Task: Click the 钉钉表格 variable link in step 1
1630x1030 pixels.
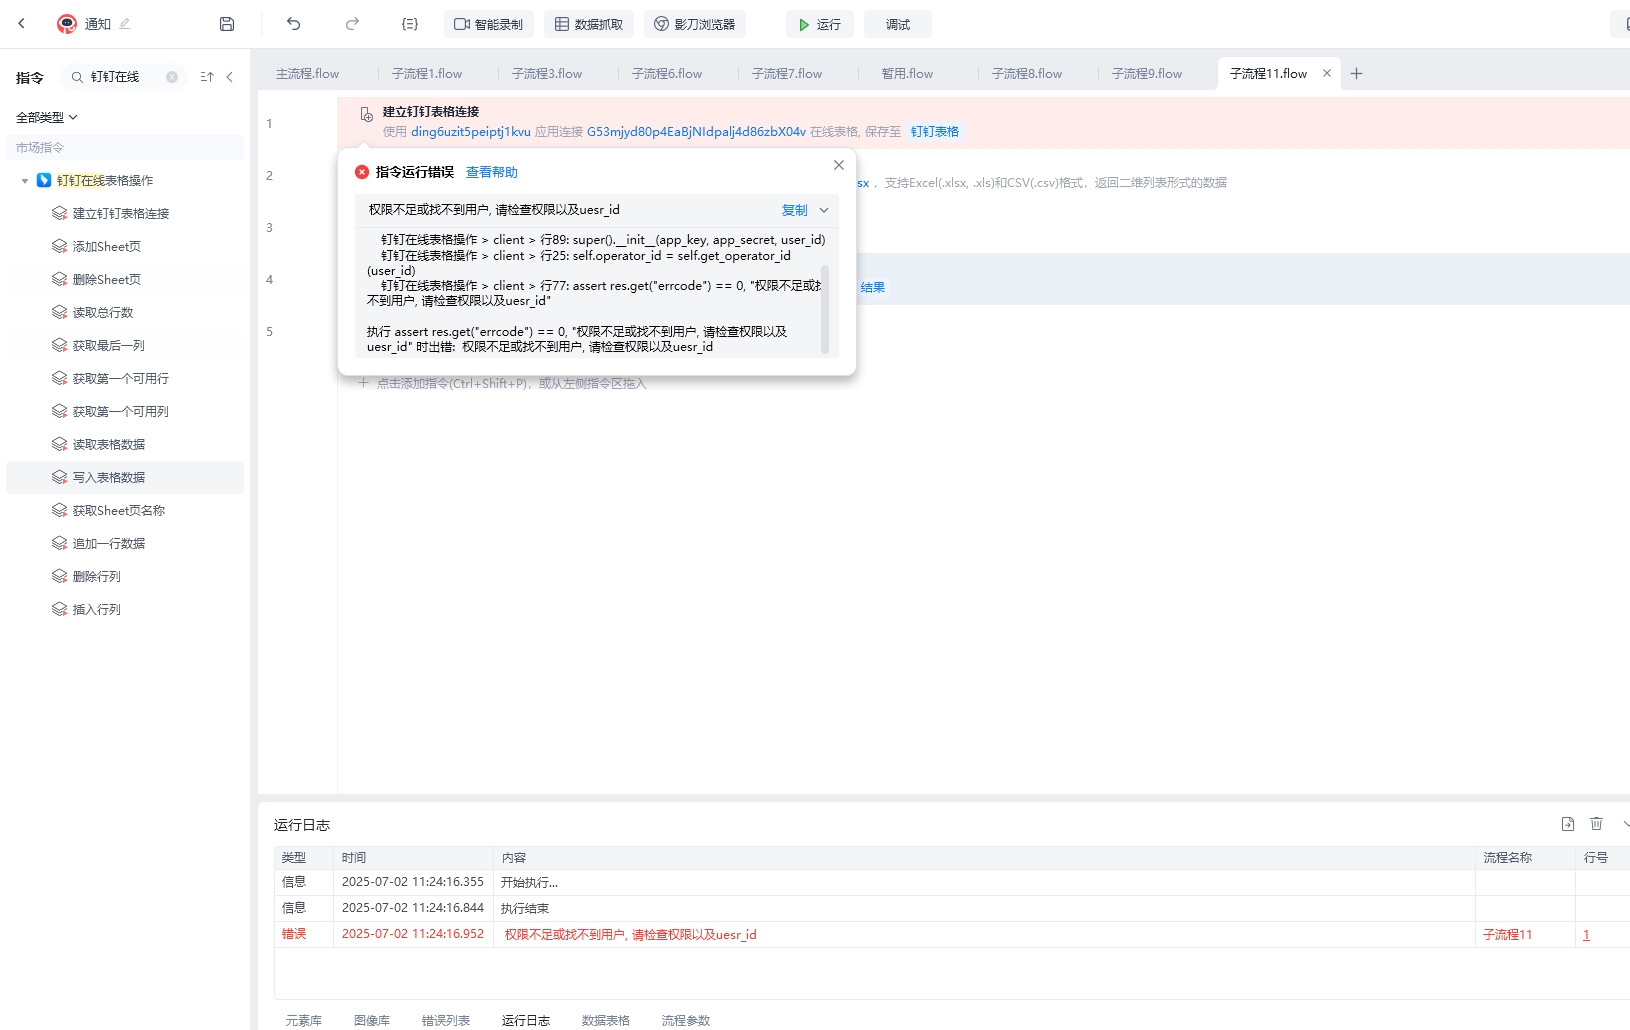Action: 935,132
